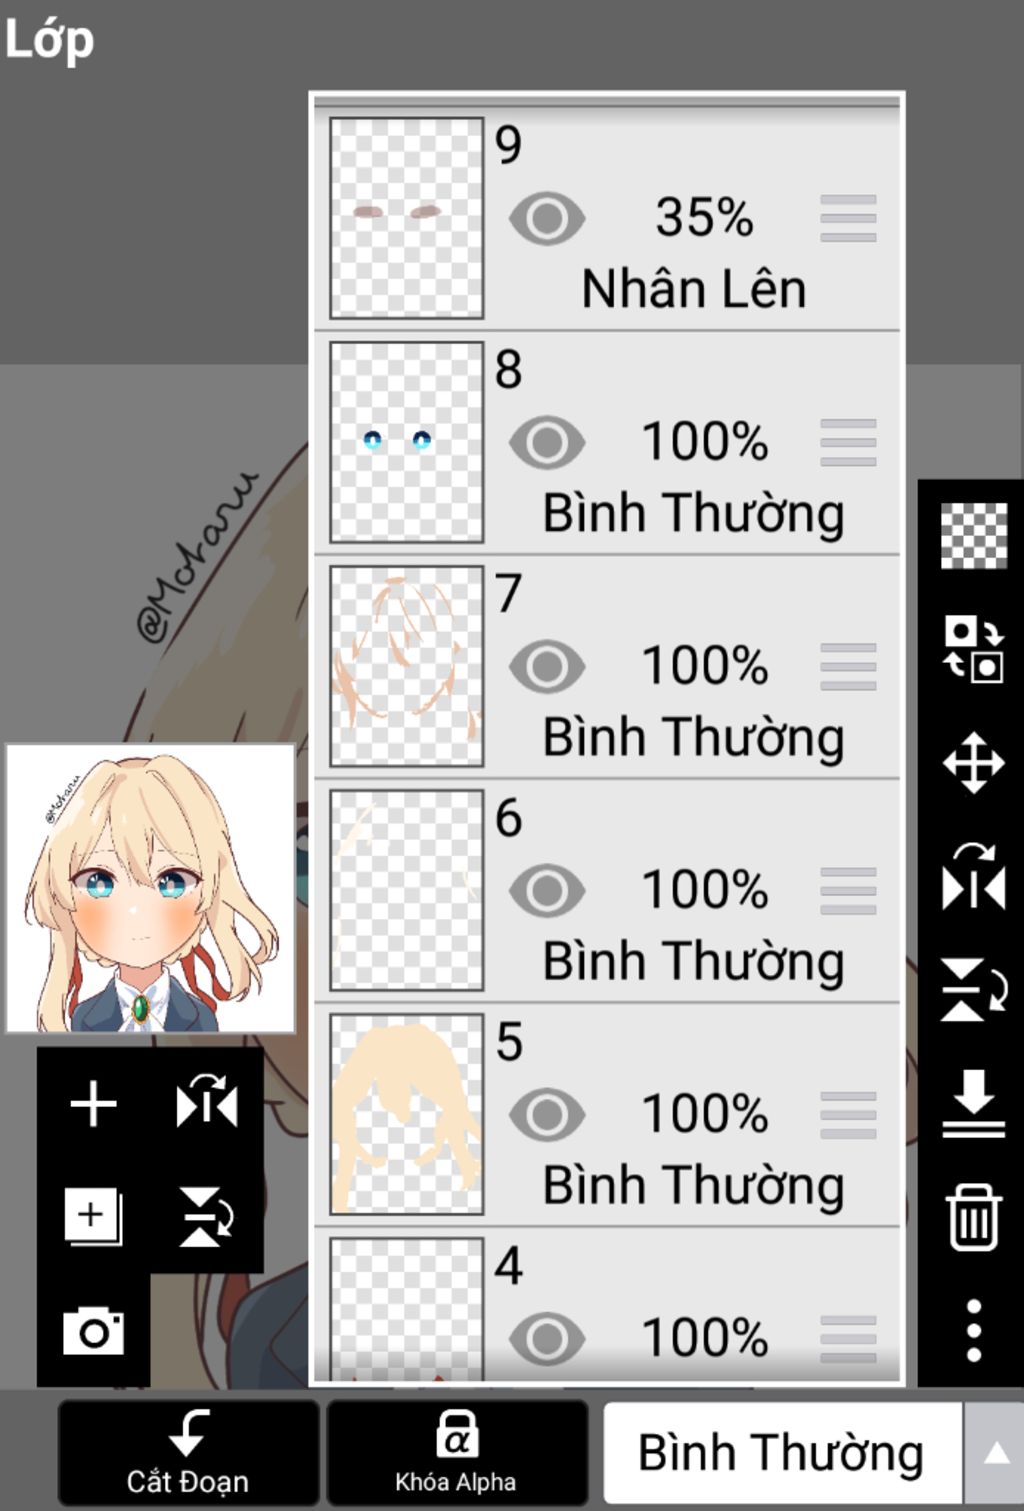Click the Cắt Đoạn clipping button
The width and height of the screenshot is (1024, 1511).
point(188,1453)
